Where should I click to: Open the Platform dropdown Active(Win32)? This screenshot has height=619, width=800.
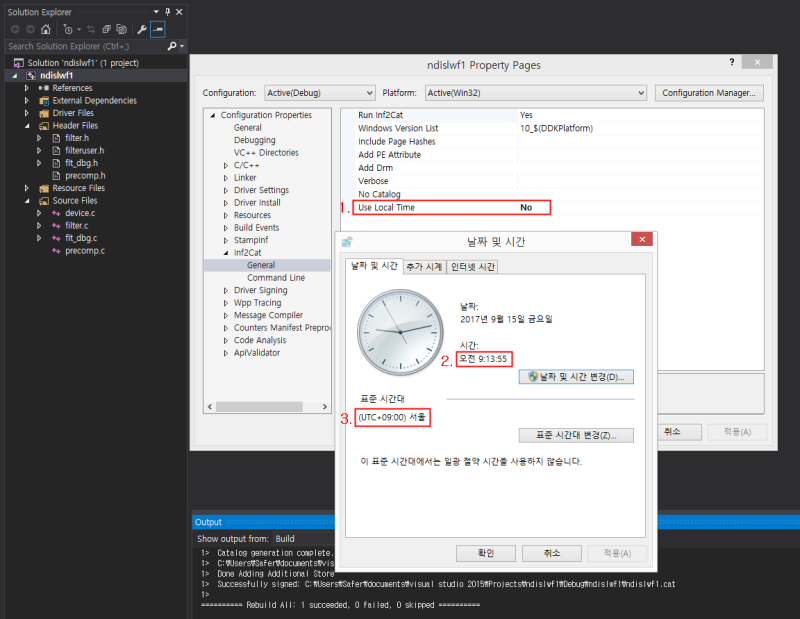[536, 93]
